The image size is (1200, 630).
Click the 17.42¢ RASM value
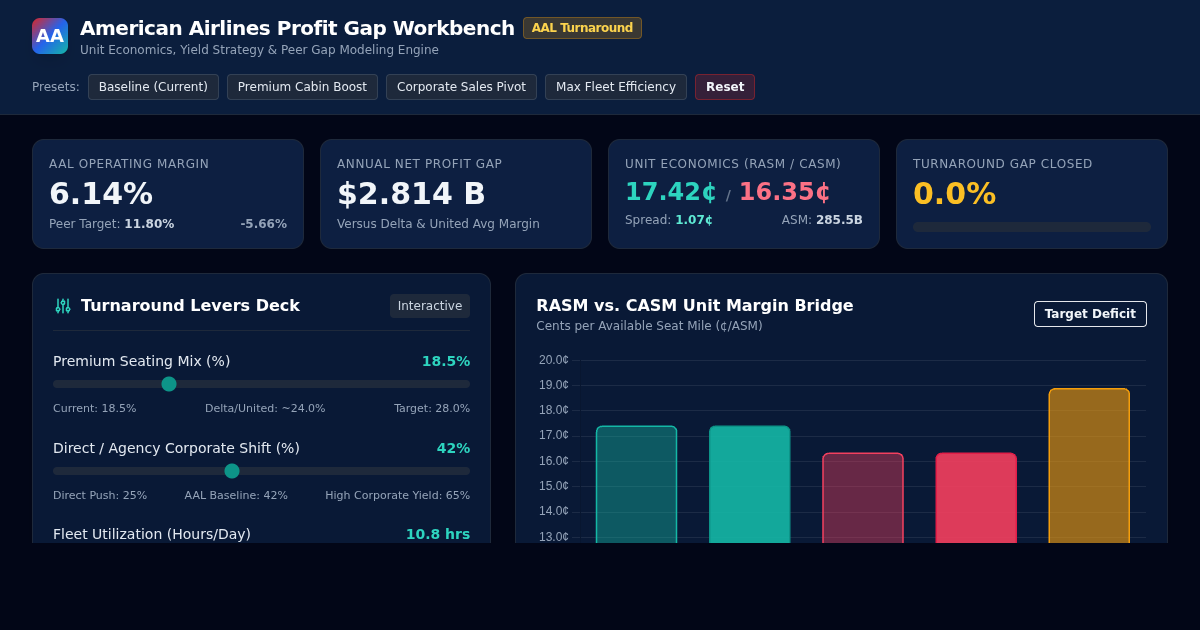(670, 192)
